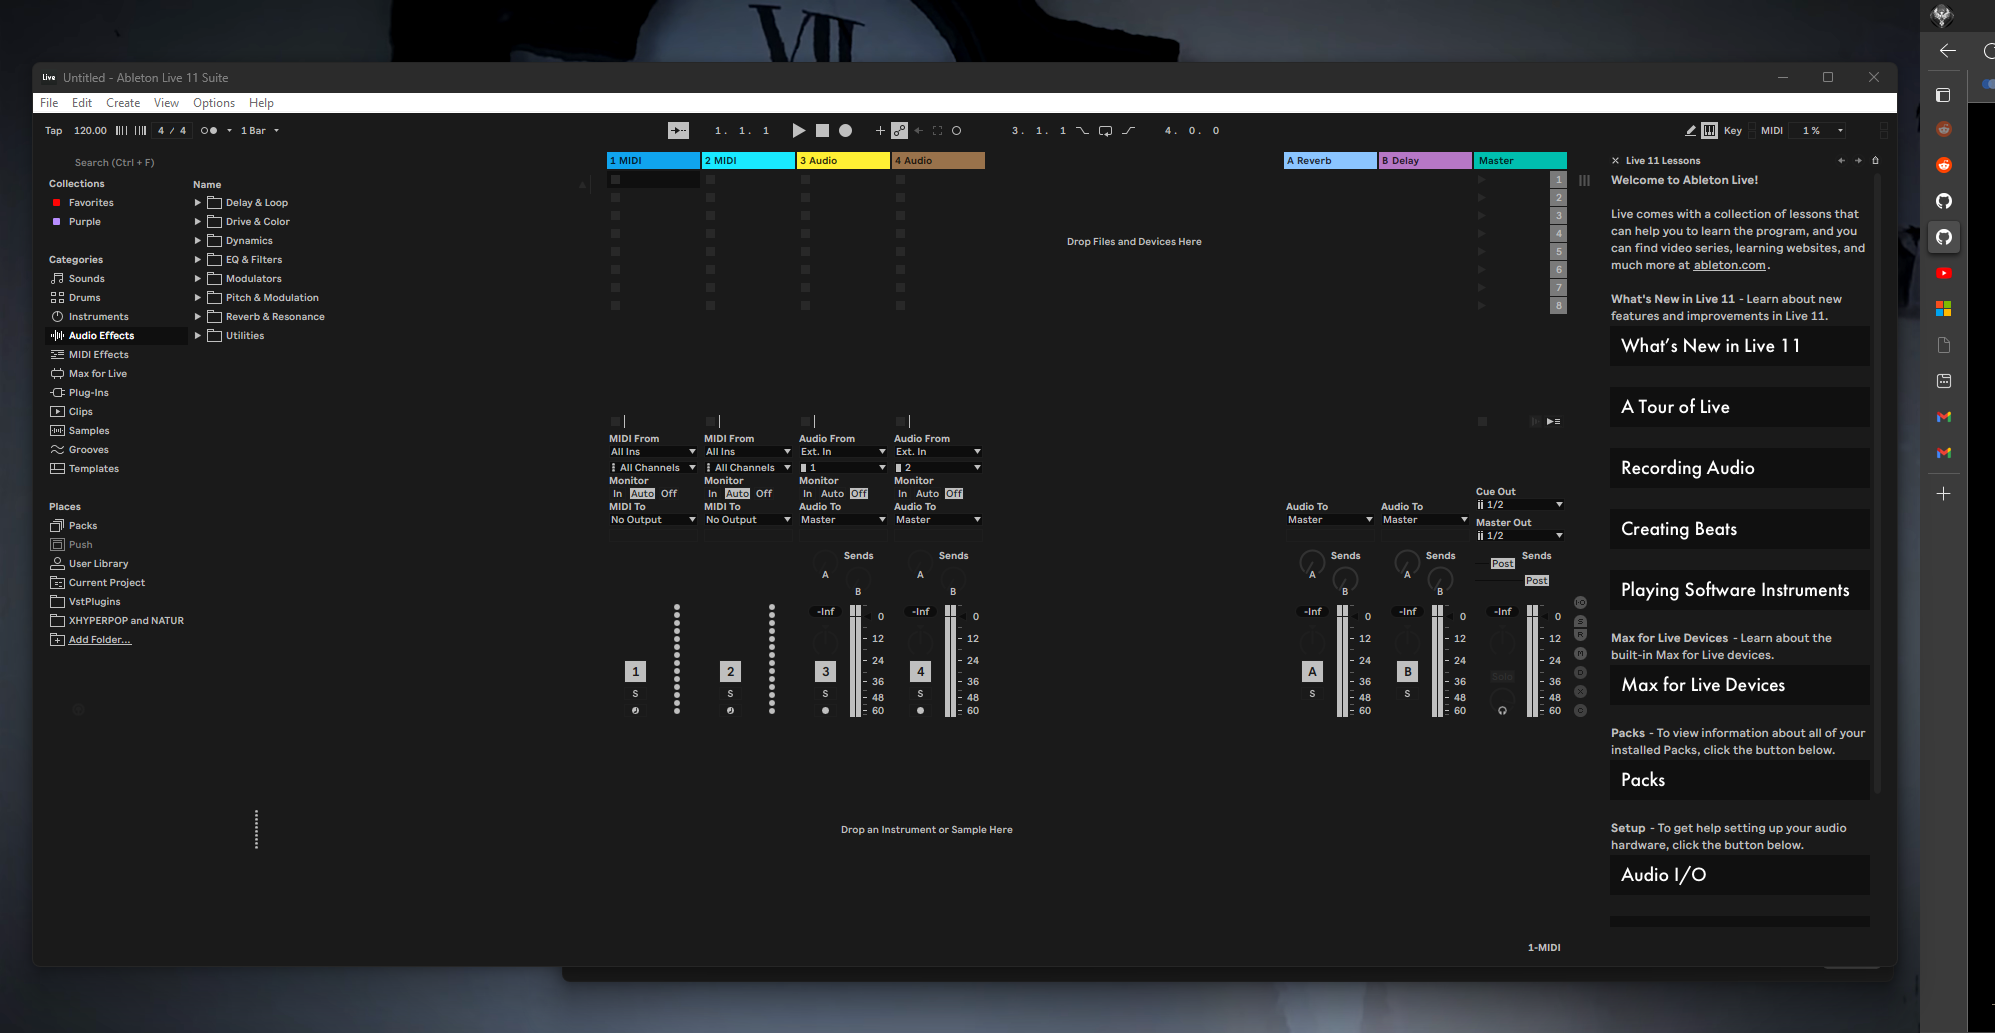Image resolution: width=1995 pixels, height=1033 pixels.
Task: Click the ableton.com link in the lessons panel
Action: point(1729,264)
